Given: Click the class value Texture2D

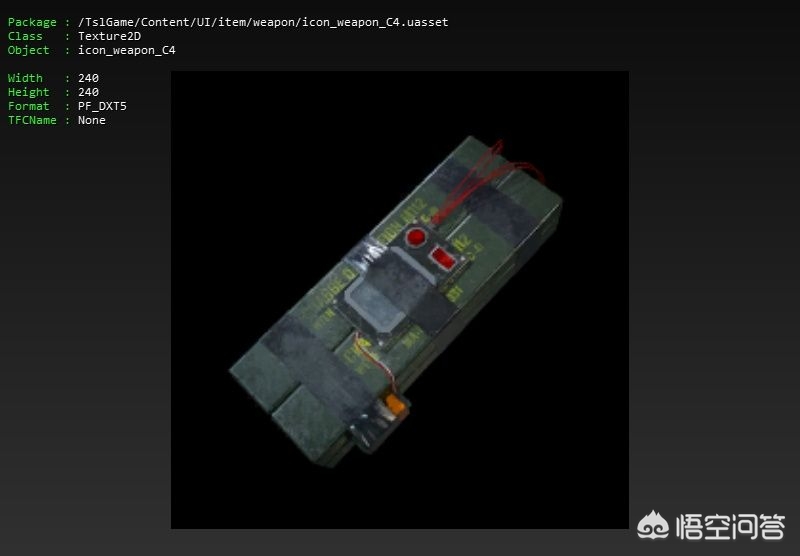Looking at the screenshot, I should pyautogui.click(x=109, y=36).
